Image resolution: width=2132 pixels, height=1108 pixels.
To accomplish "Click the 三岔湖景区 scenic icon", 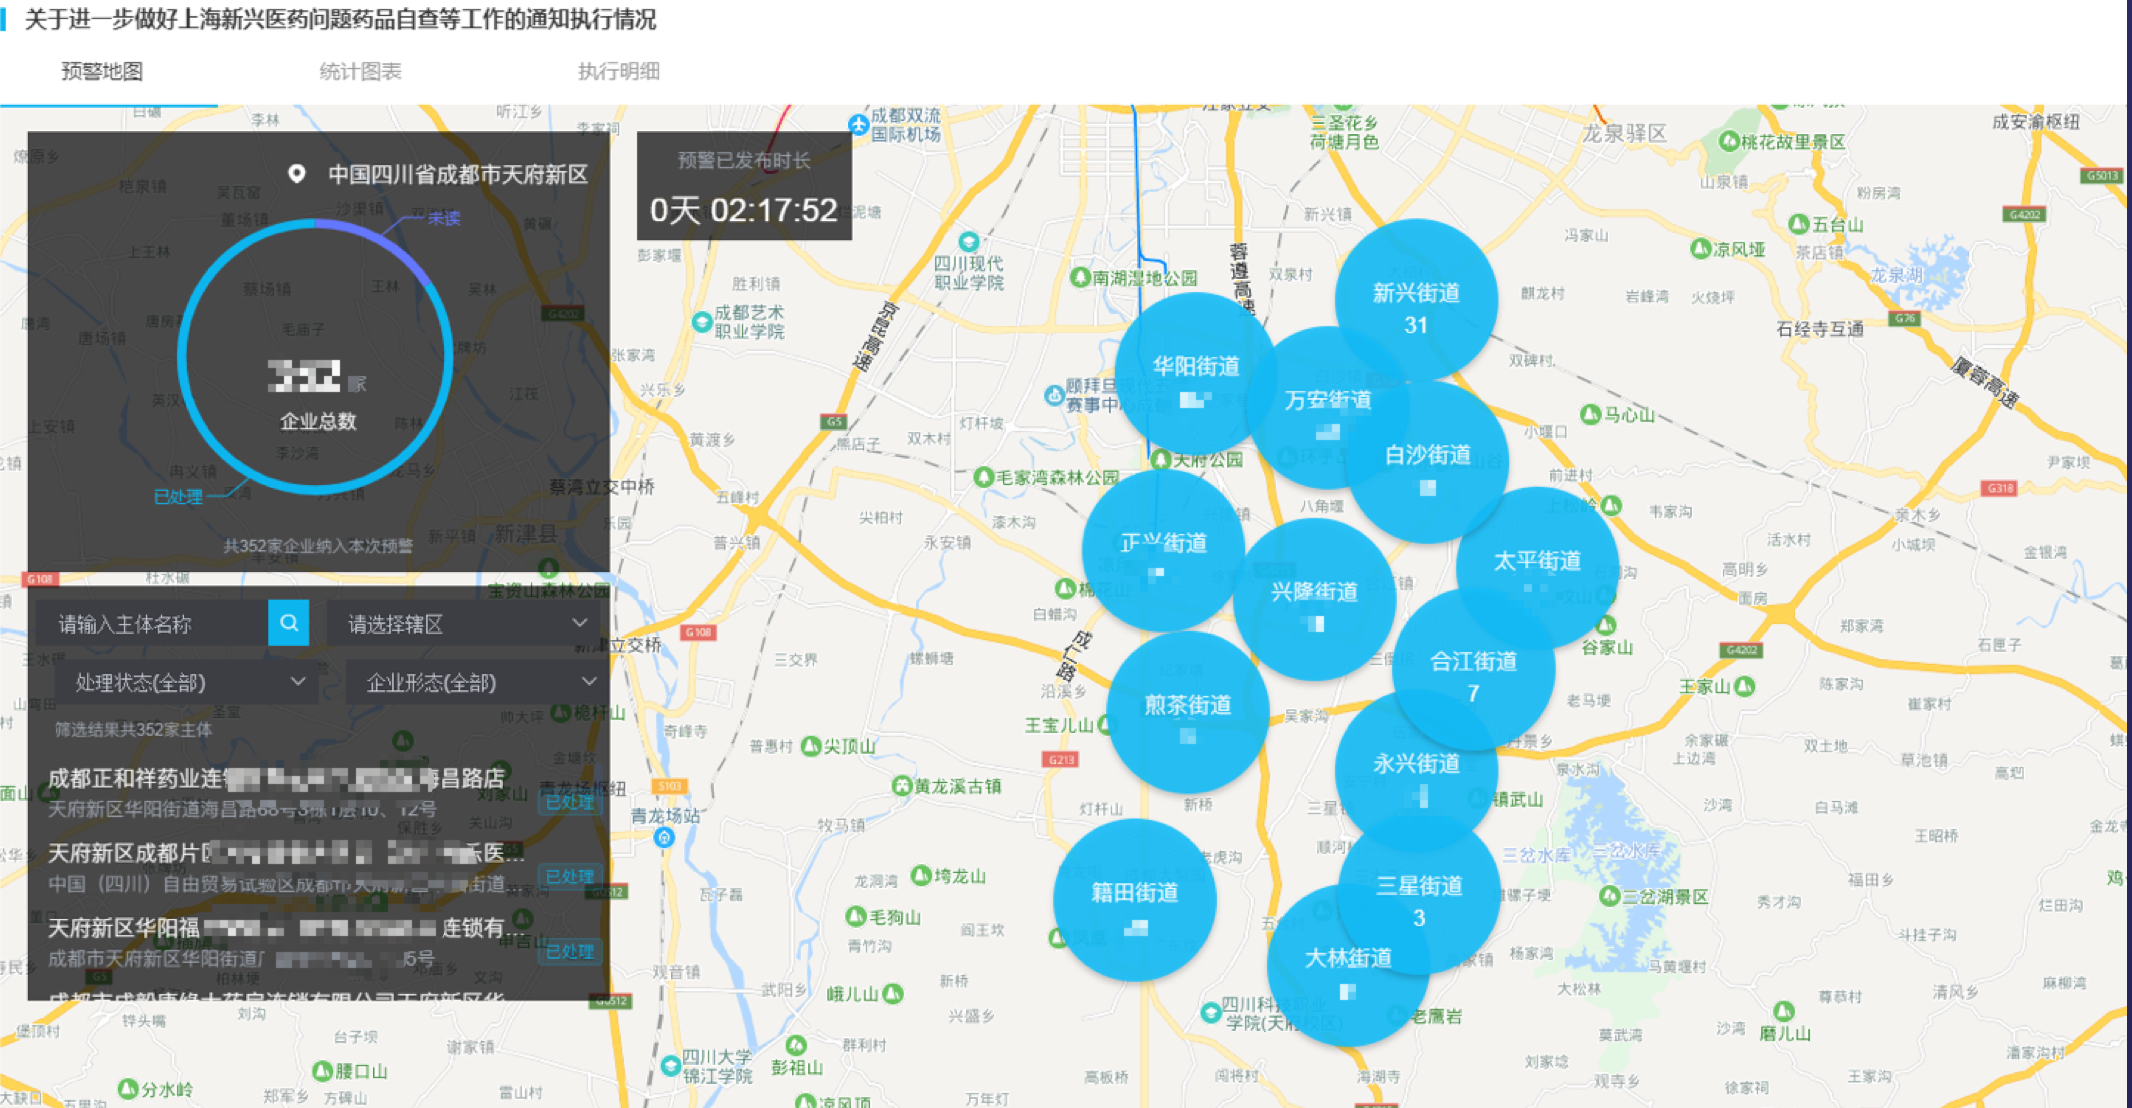I will pos(1609,896).
